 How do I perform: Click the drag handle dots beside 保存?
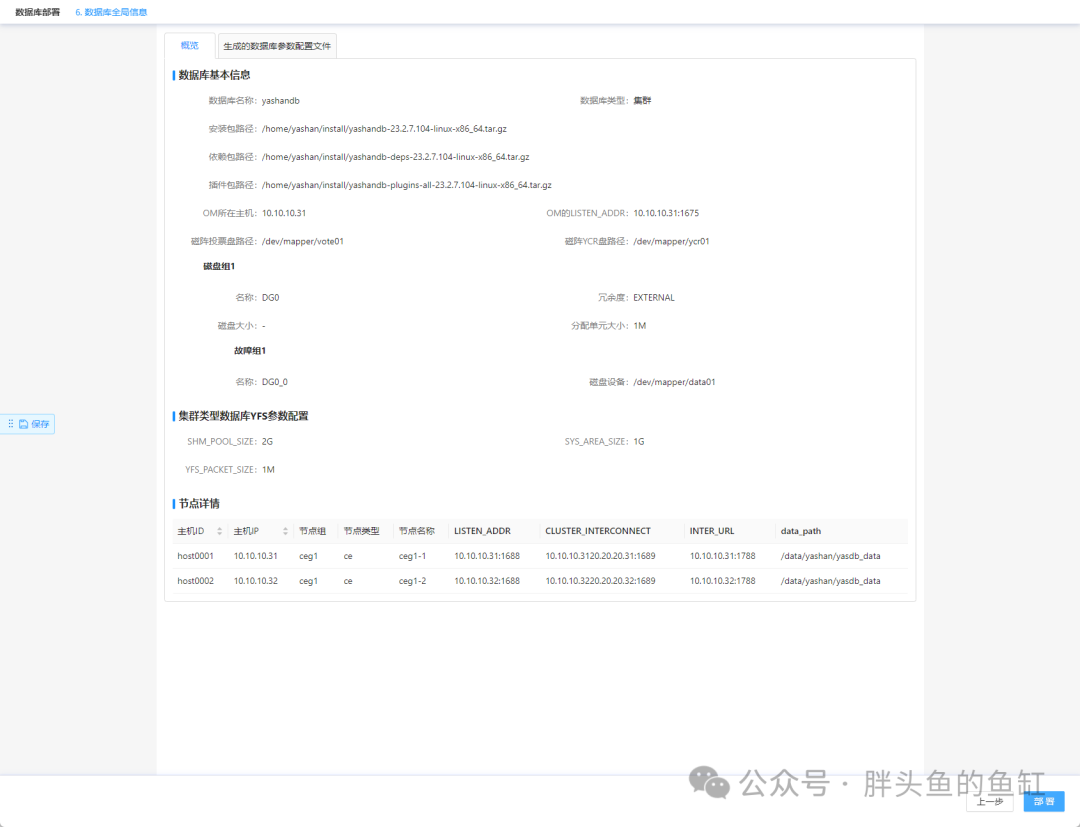10,424
